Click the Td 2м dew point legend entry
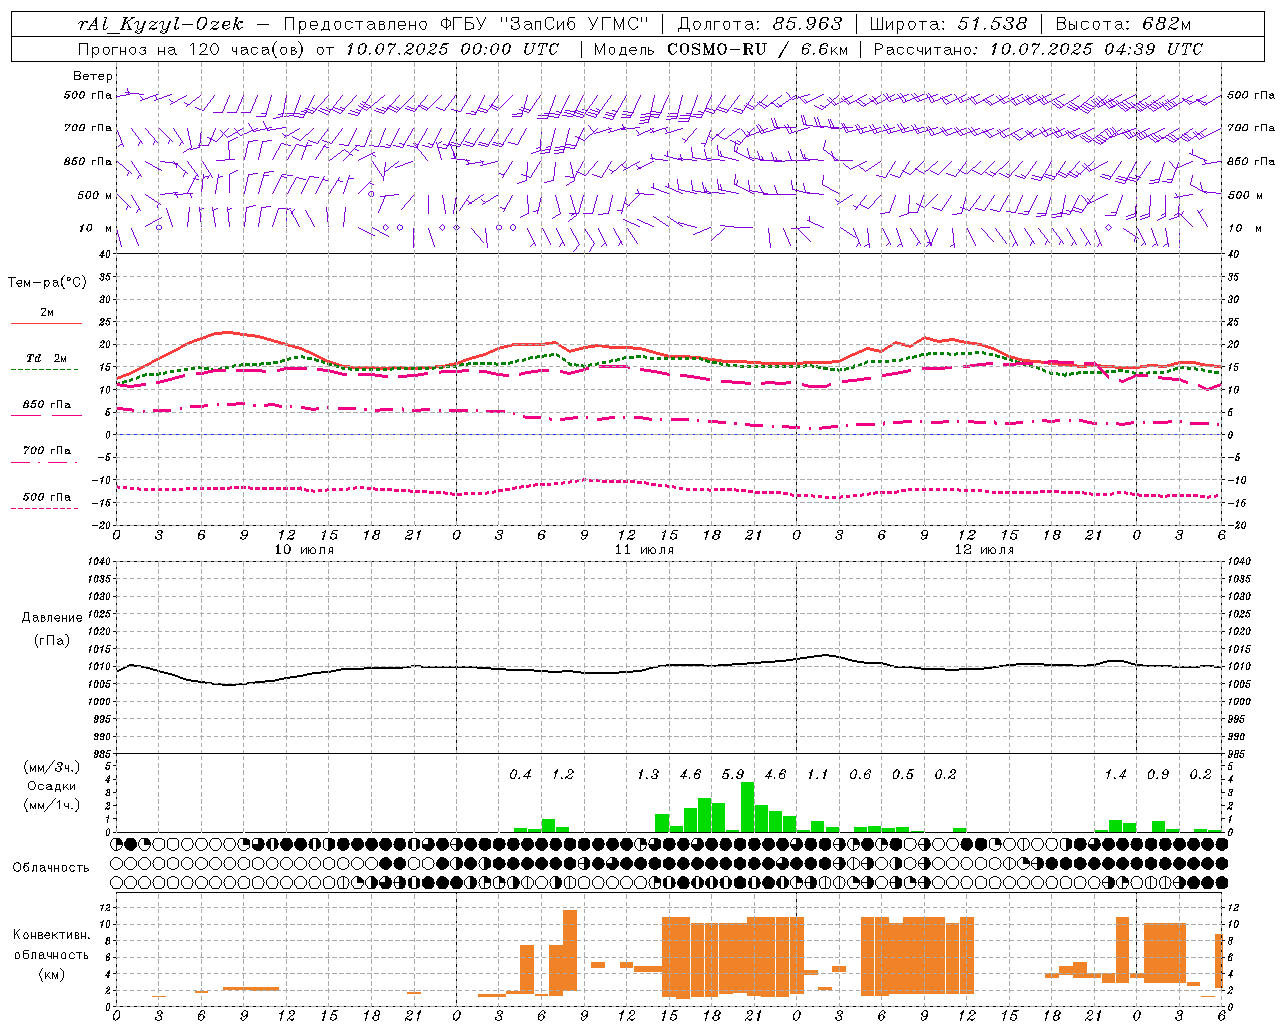This screenshot has width=1280, height=1024. 46,358
